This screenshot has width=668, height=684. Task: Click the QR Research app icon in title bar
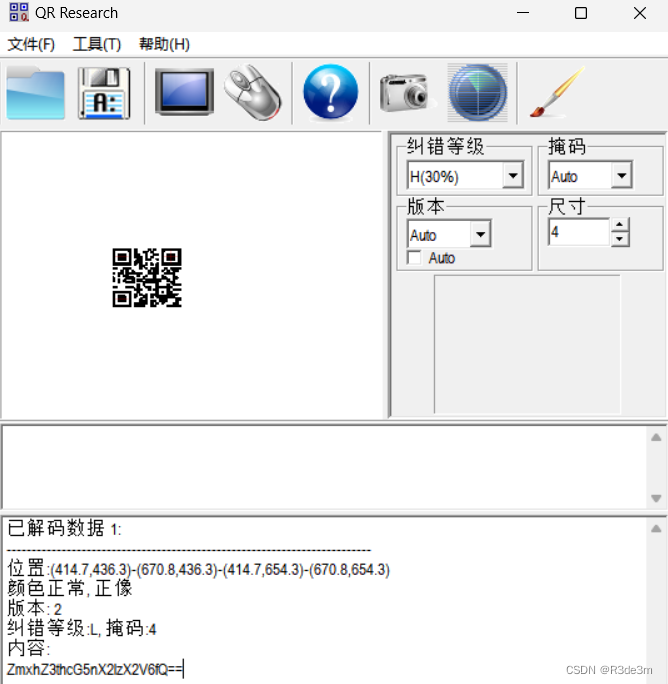point(19,12)
